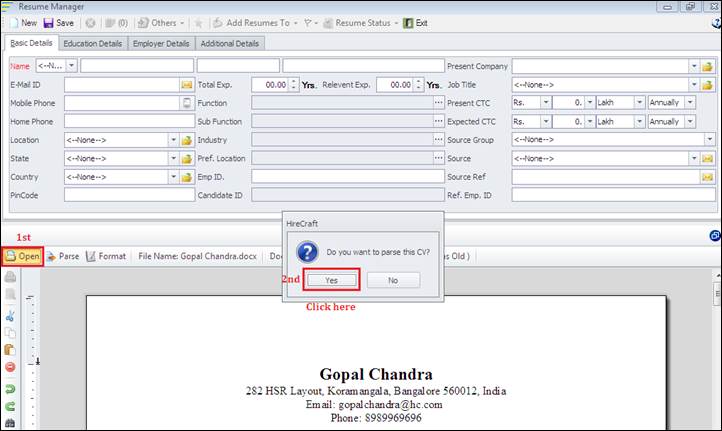
Task: Click the red delete icon in editor sidebar
Action: pyautogui.click(x=10, y=367)
